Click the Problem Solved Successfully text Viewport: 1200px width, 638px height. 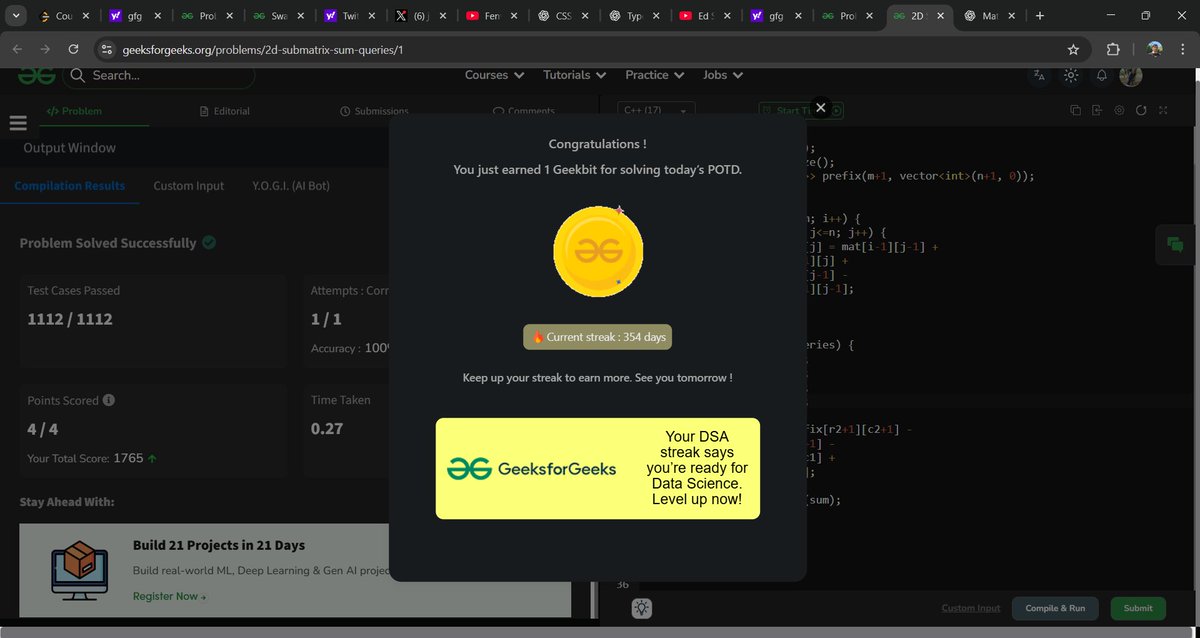click(108, 243)
